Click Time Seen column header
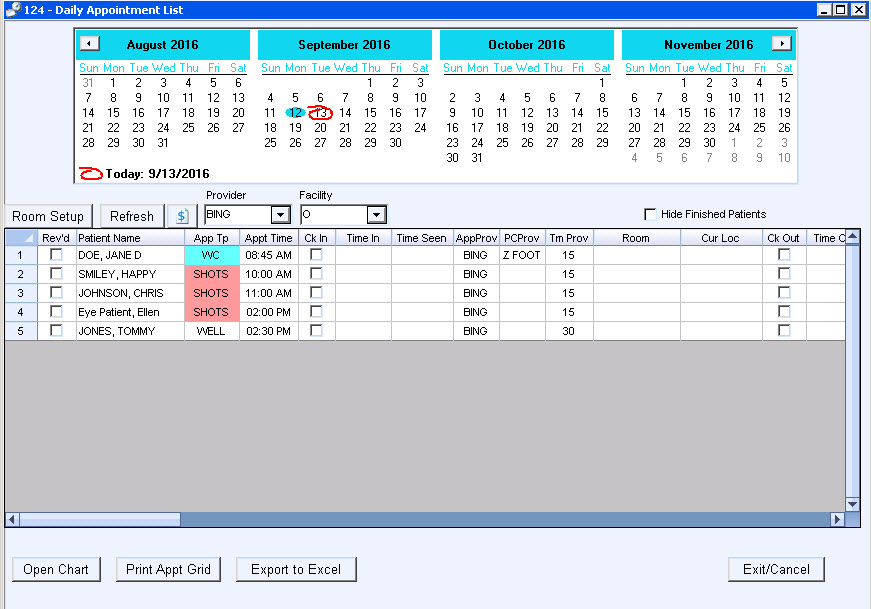This screenshot has height=609, width=871. click(422, 238)
